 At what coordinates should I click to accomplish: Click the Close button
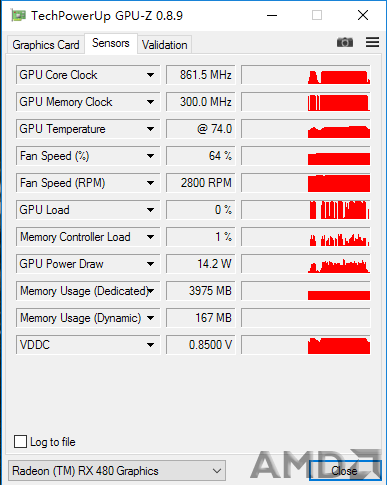point(345,471)
